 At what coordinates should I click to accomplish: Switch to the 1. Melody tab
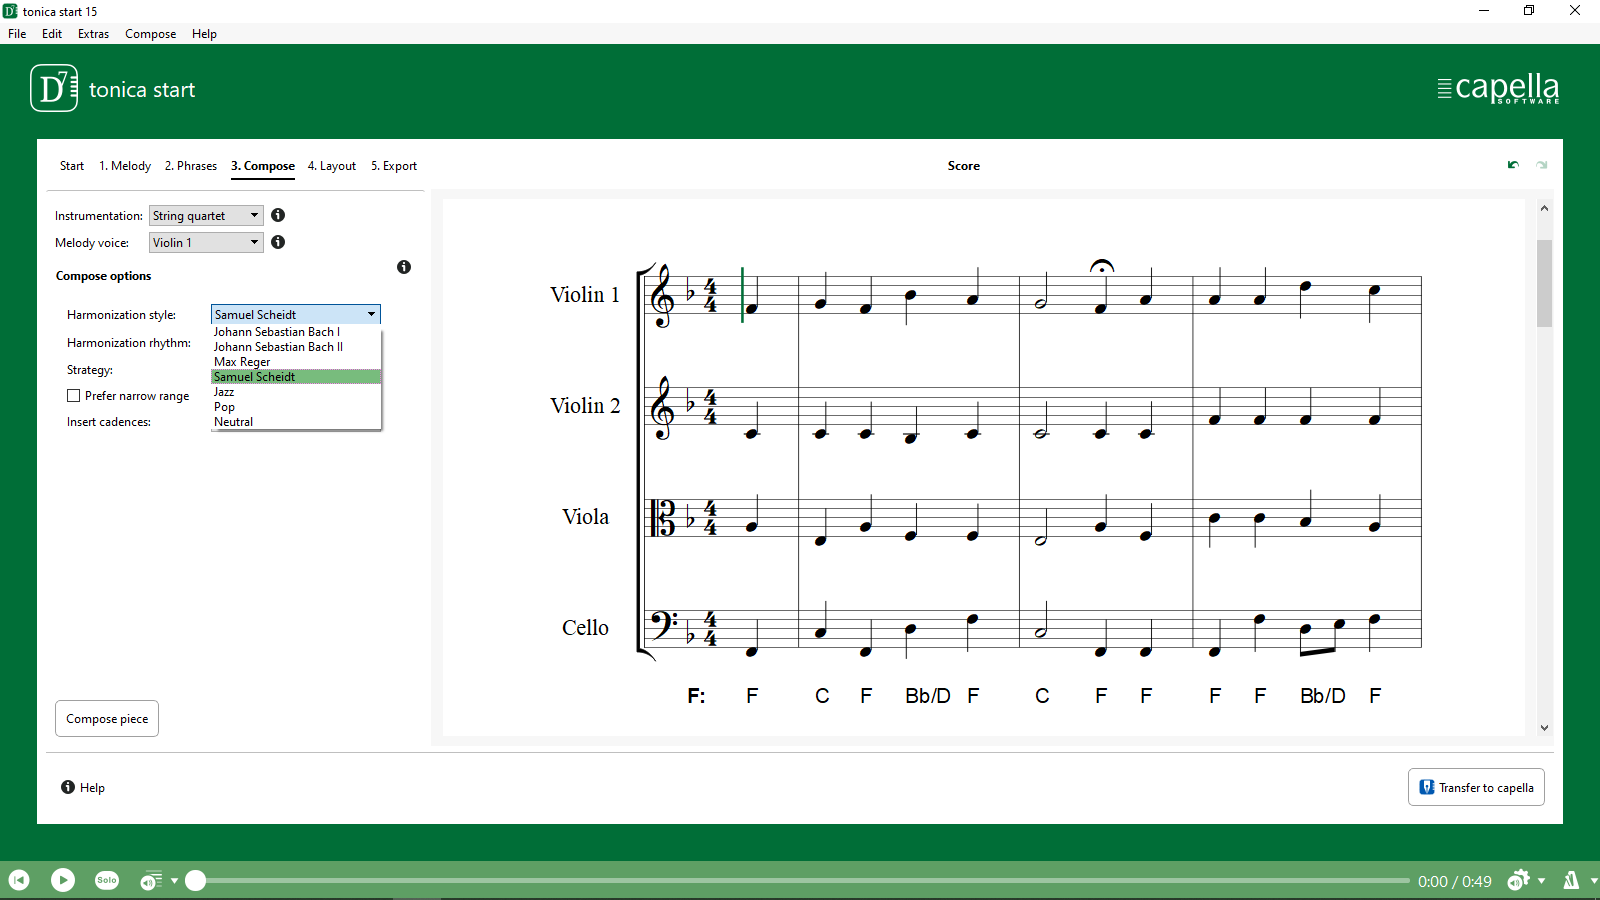[x=125, y=166]
